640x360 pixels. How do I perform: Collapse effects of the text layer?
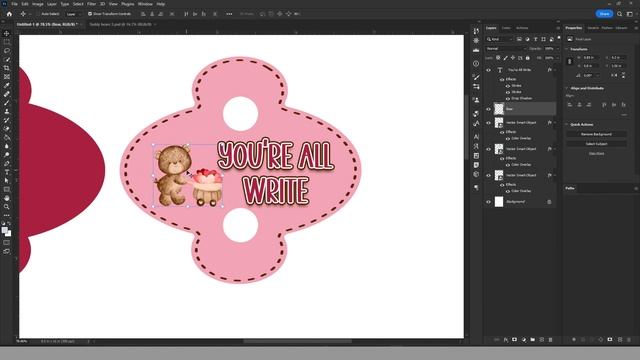(x=555, y=70)
